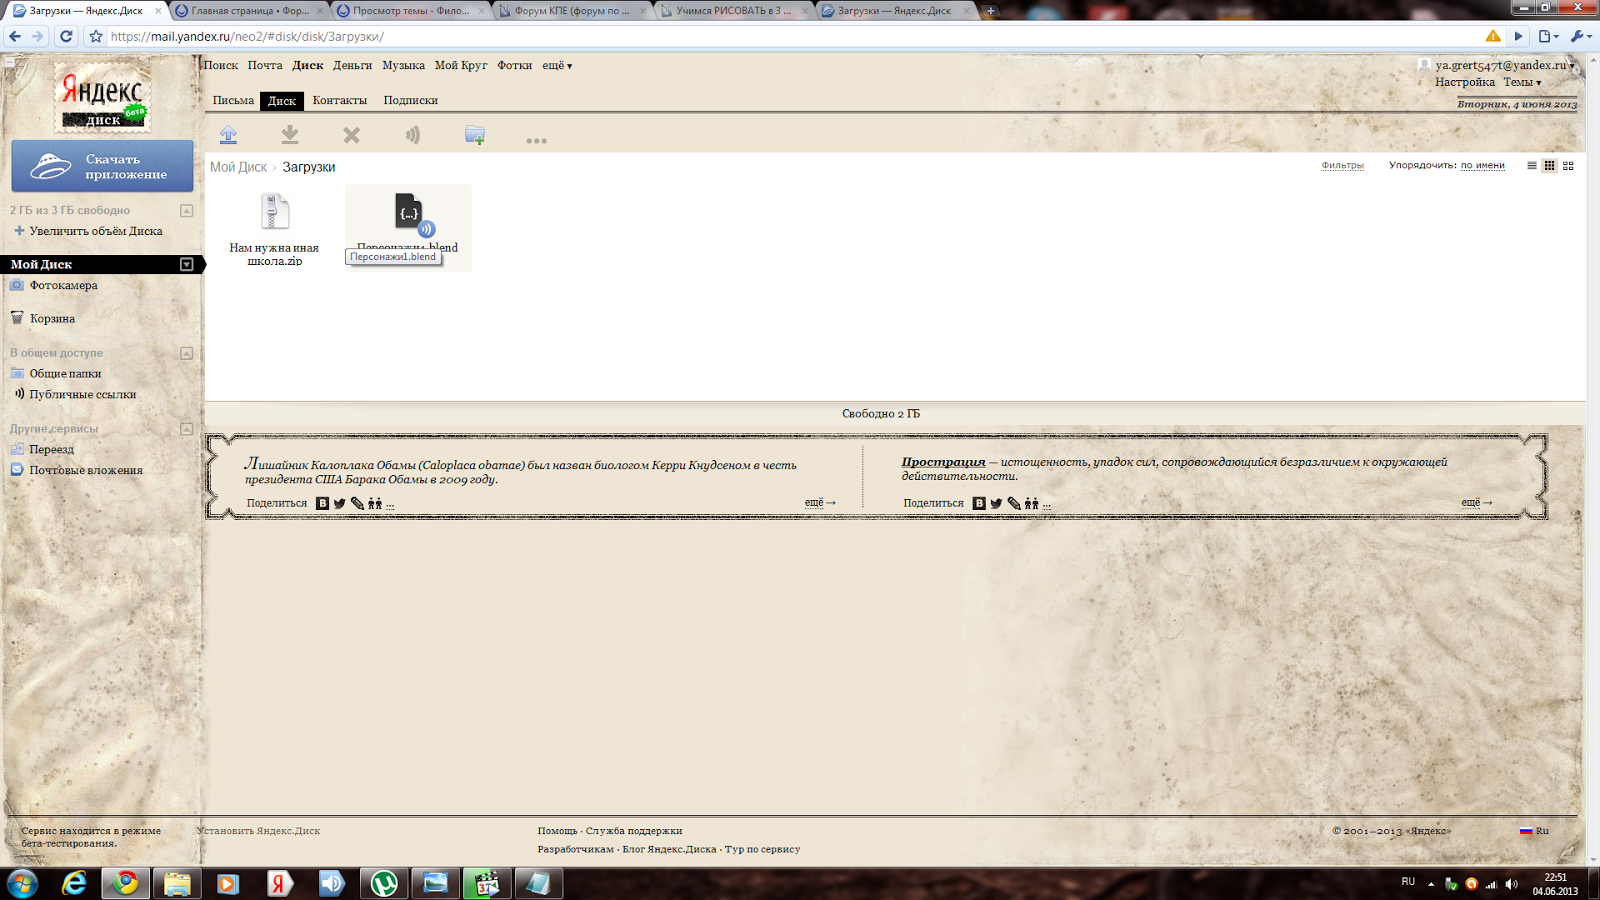Share Прострация definition via Twitter icon
This screenshot has width=1600, height=900.
[996, 503]
